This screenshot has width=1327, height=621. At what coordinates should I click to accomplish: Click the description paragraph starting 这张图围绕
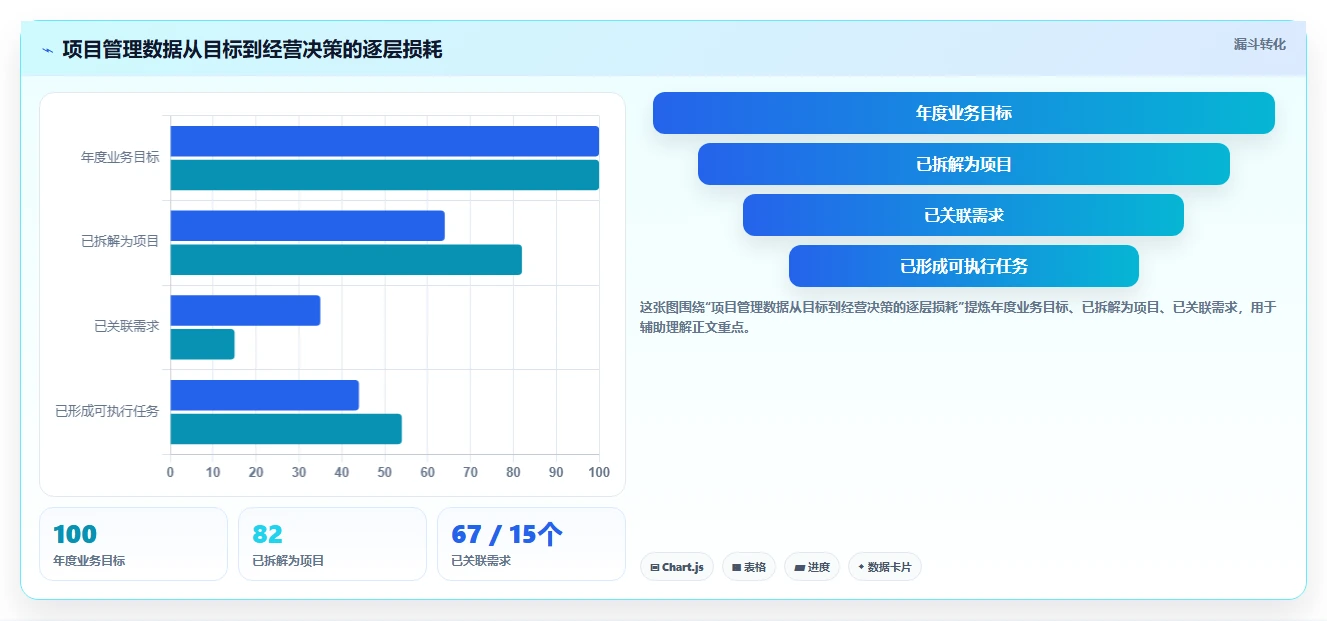click(958, 317)
